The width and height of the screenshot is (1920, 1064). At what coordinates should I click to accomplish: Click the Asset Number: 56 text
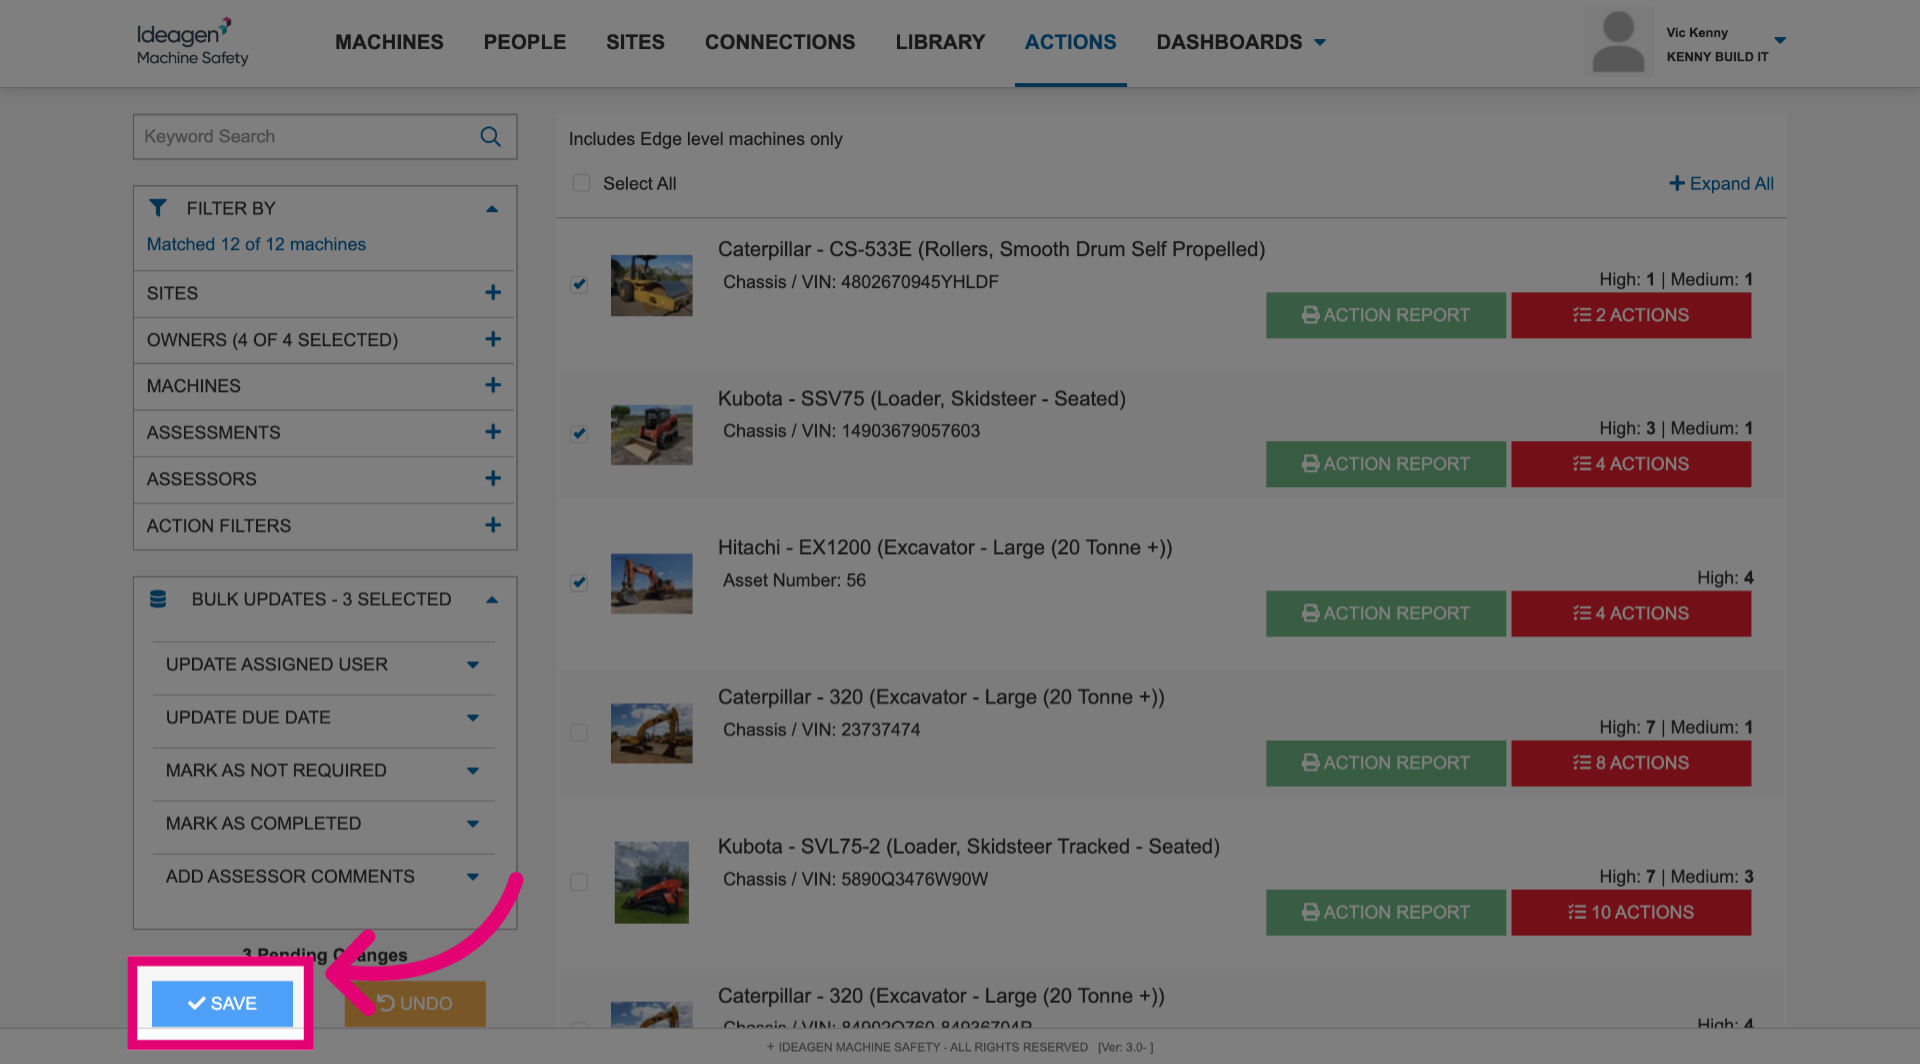click(x=794, y=580)
